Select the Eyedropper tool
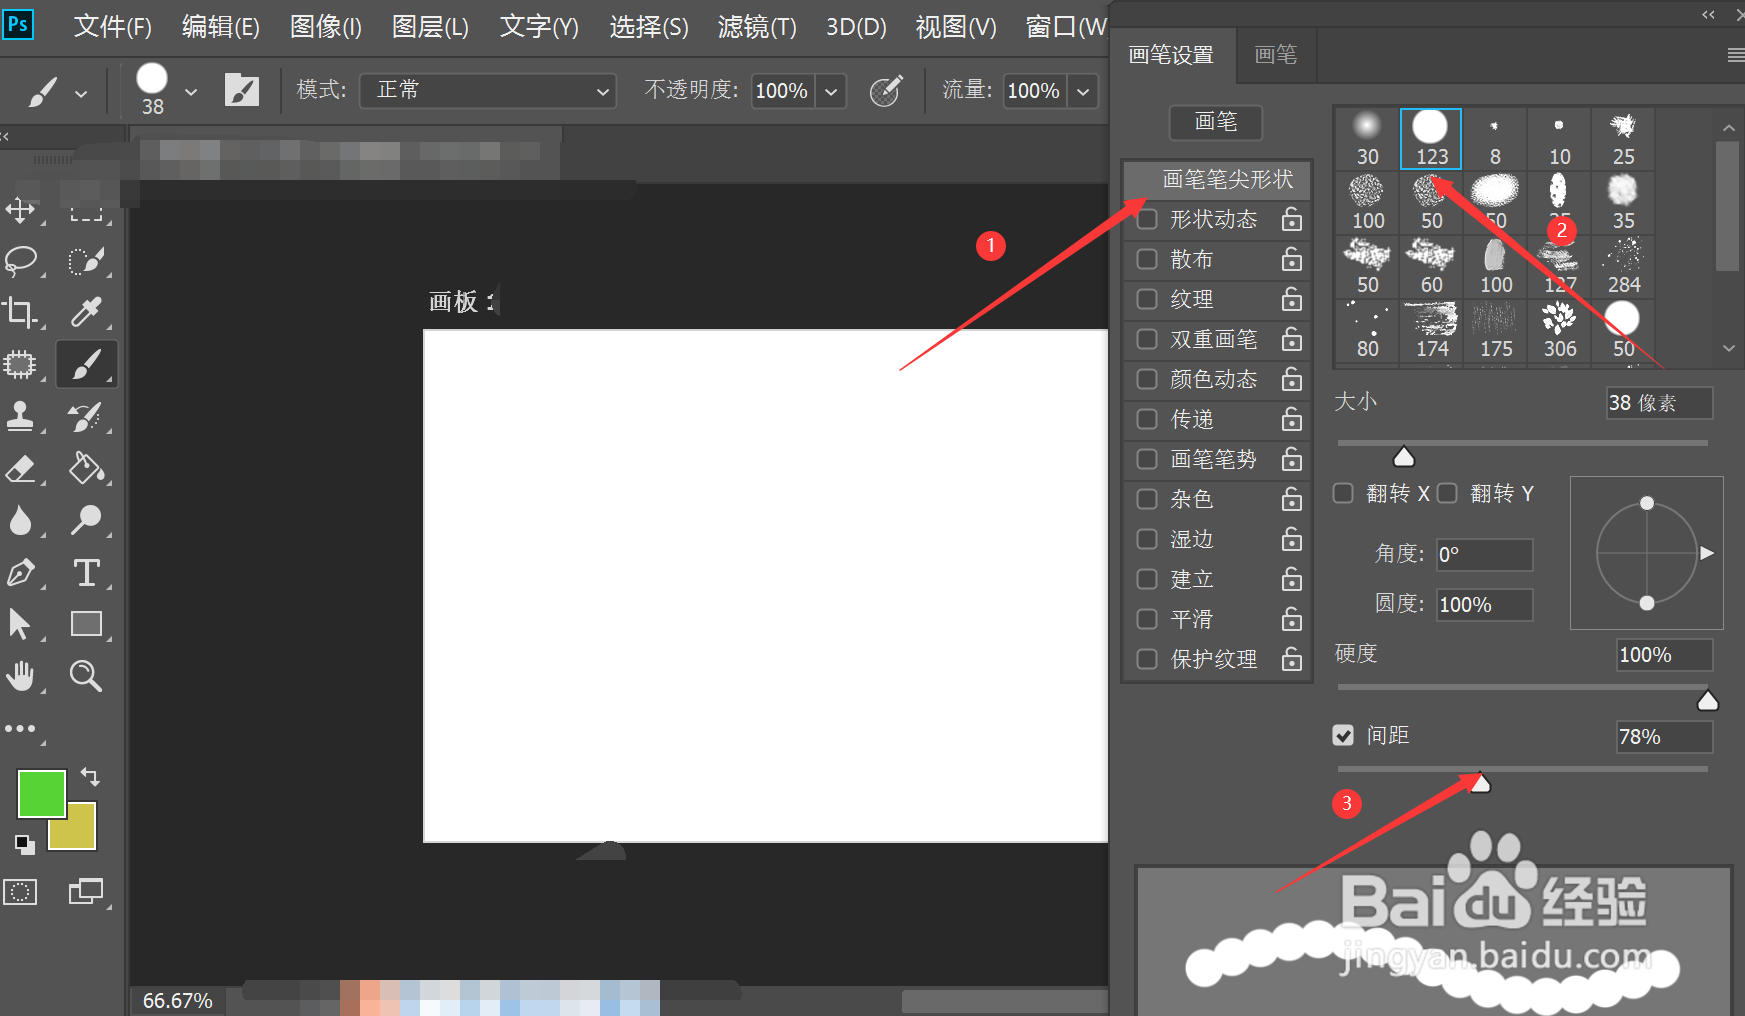1745x1016 pixels. coord(87,312)
